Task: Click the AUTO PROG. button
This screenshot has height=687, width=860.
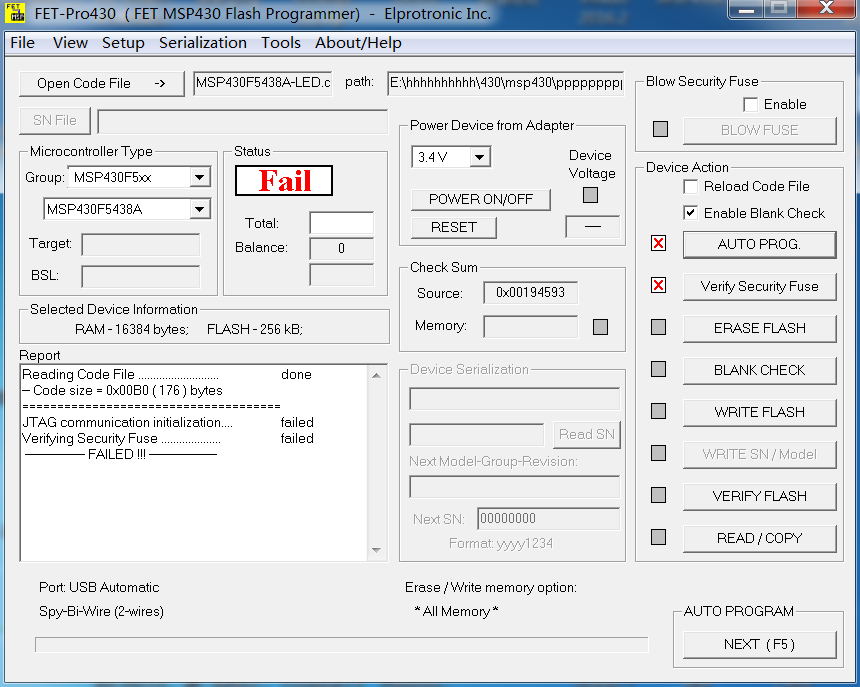Action: pos(760,244)
